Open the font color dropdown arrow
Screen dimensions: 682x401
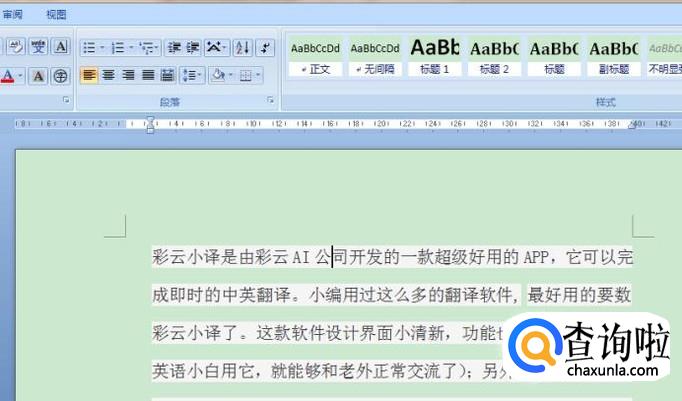tap(20, 76)
